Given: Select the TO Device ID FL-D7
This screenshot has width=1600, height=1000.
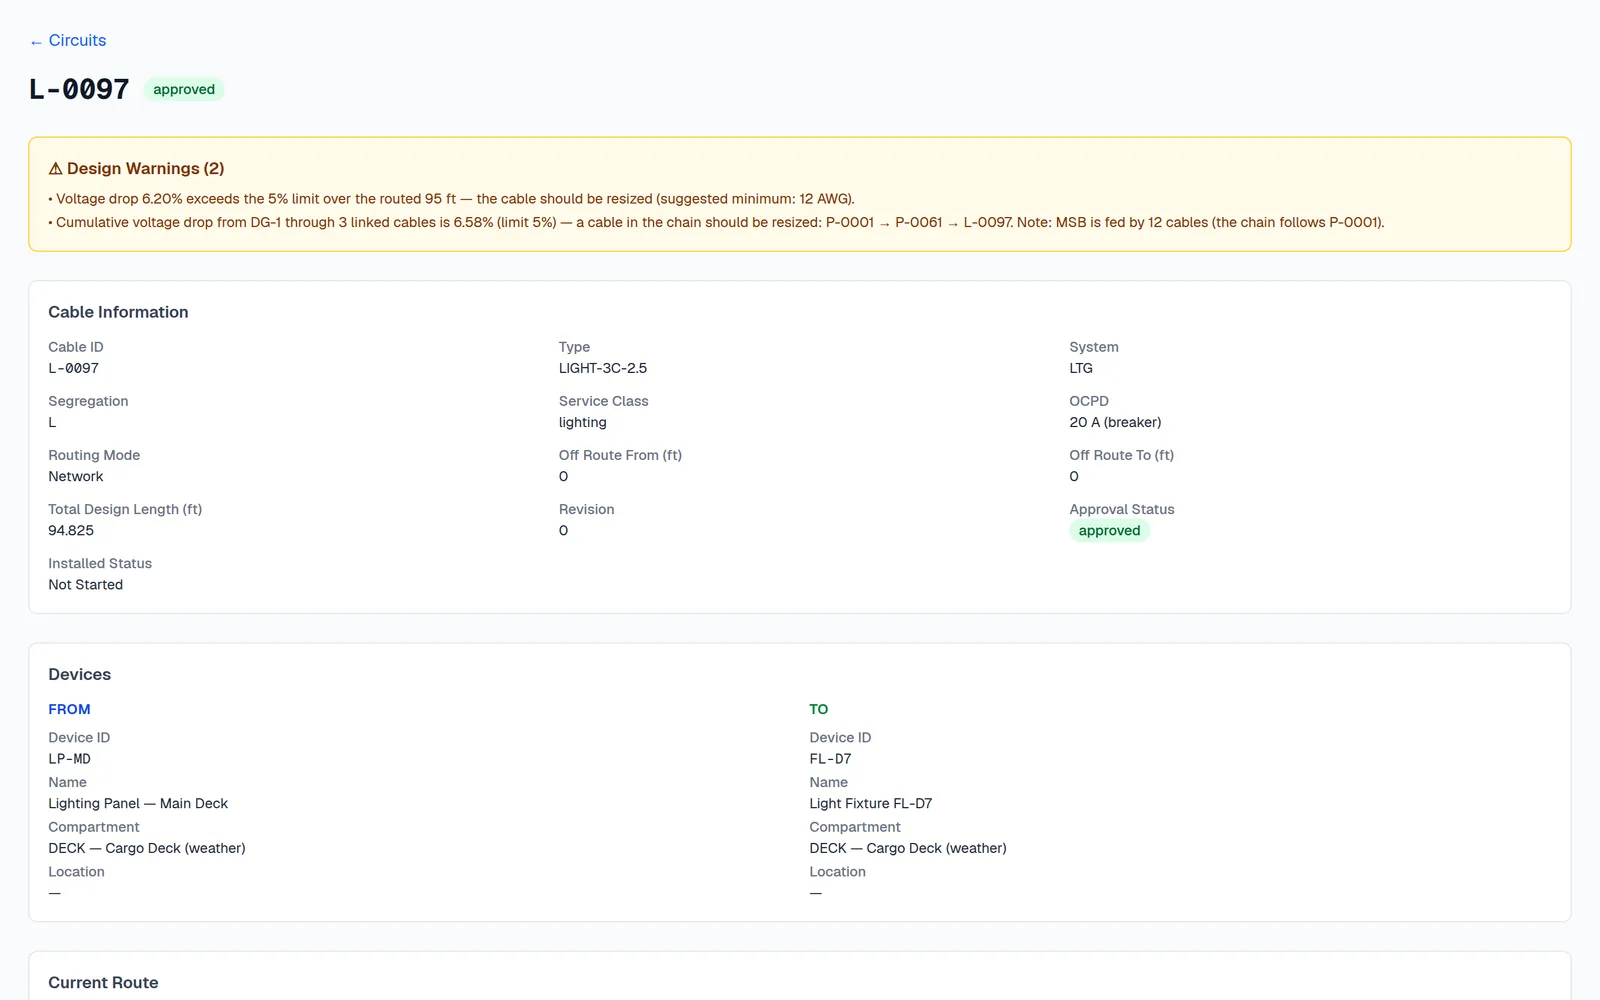Looking at the screenshot, I should coord(831,759).
